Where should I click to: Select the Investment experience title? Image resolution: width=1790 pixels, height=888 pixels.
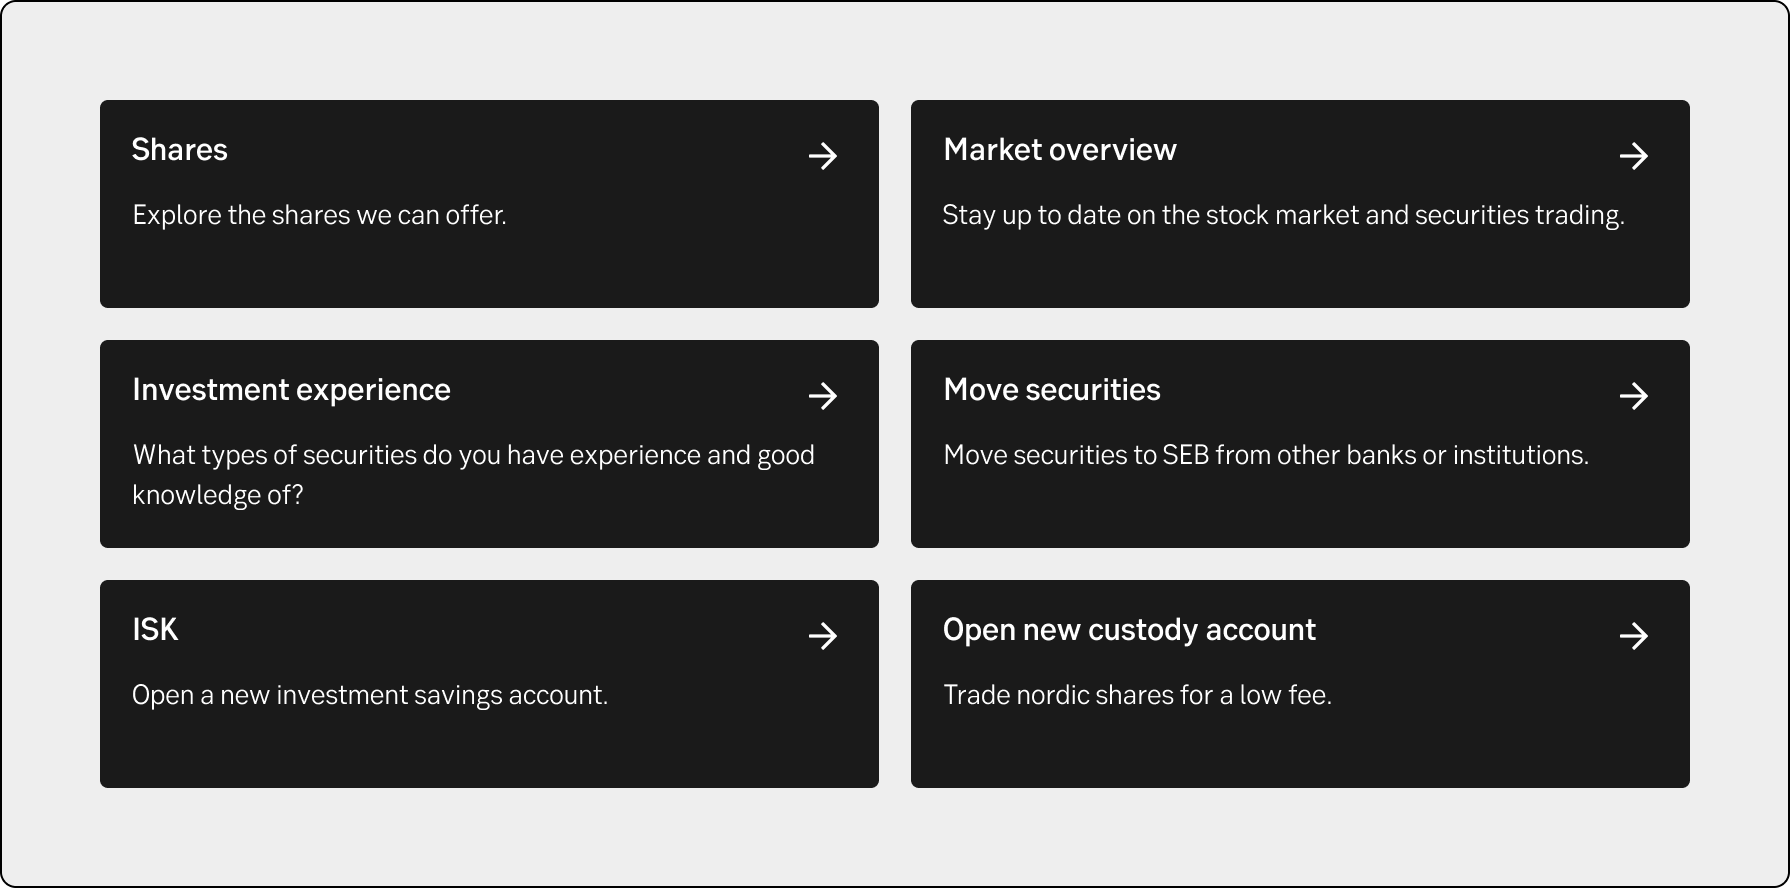(x=291, y=390)
